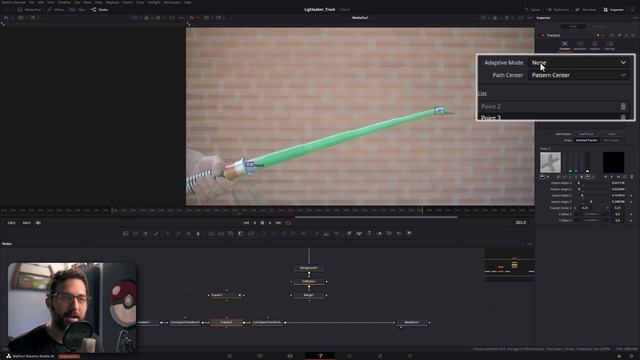Image resolution: width=640 pixels, height=360 pixels.
Task: Add a Text tool from the toolbar
Action: (x=369, y=233)
